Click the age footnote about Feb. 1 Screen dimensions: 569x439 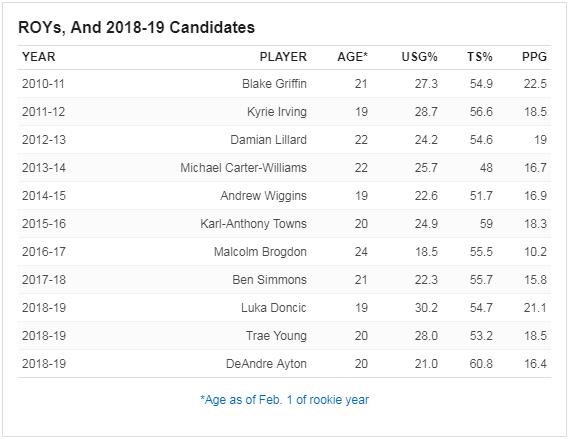click(x=284, y=400)
